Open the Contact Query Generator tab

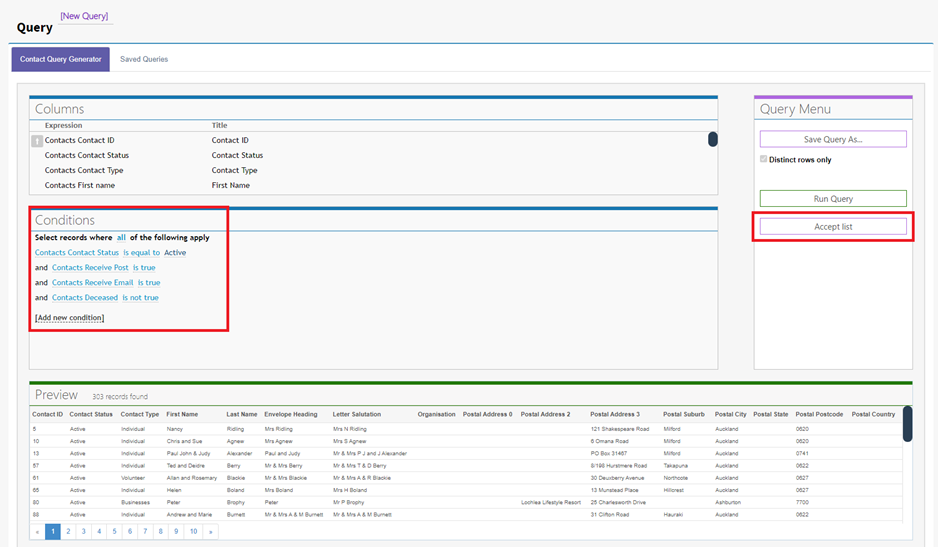click(x=60, y=59)
